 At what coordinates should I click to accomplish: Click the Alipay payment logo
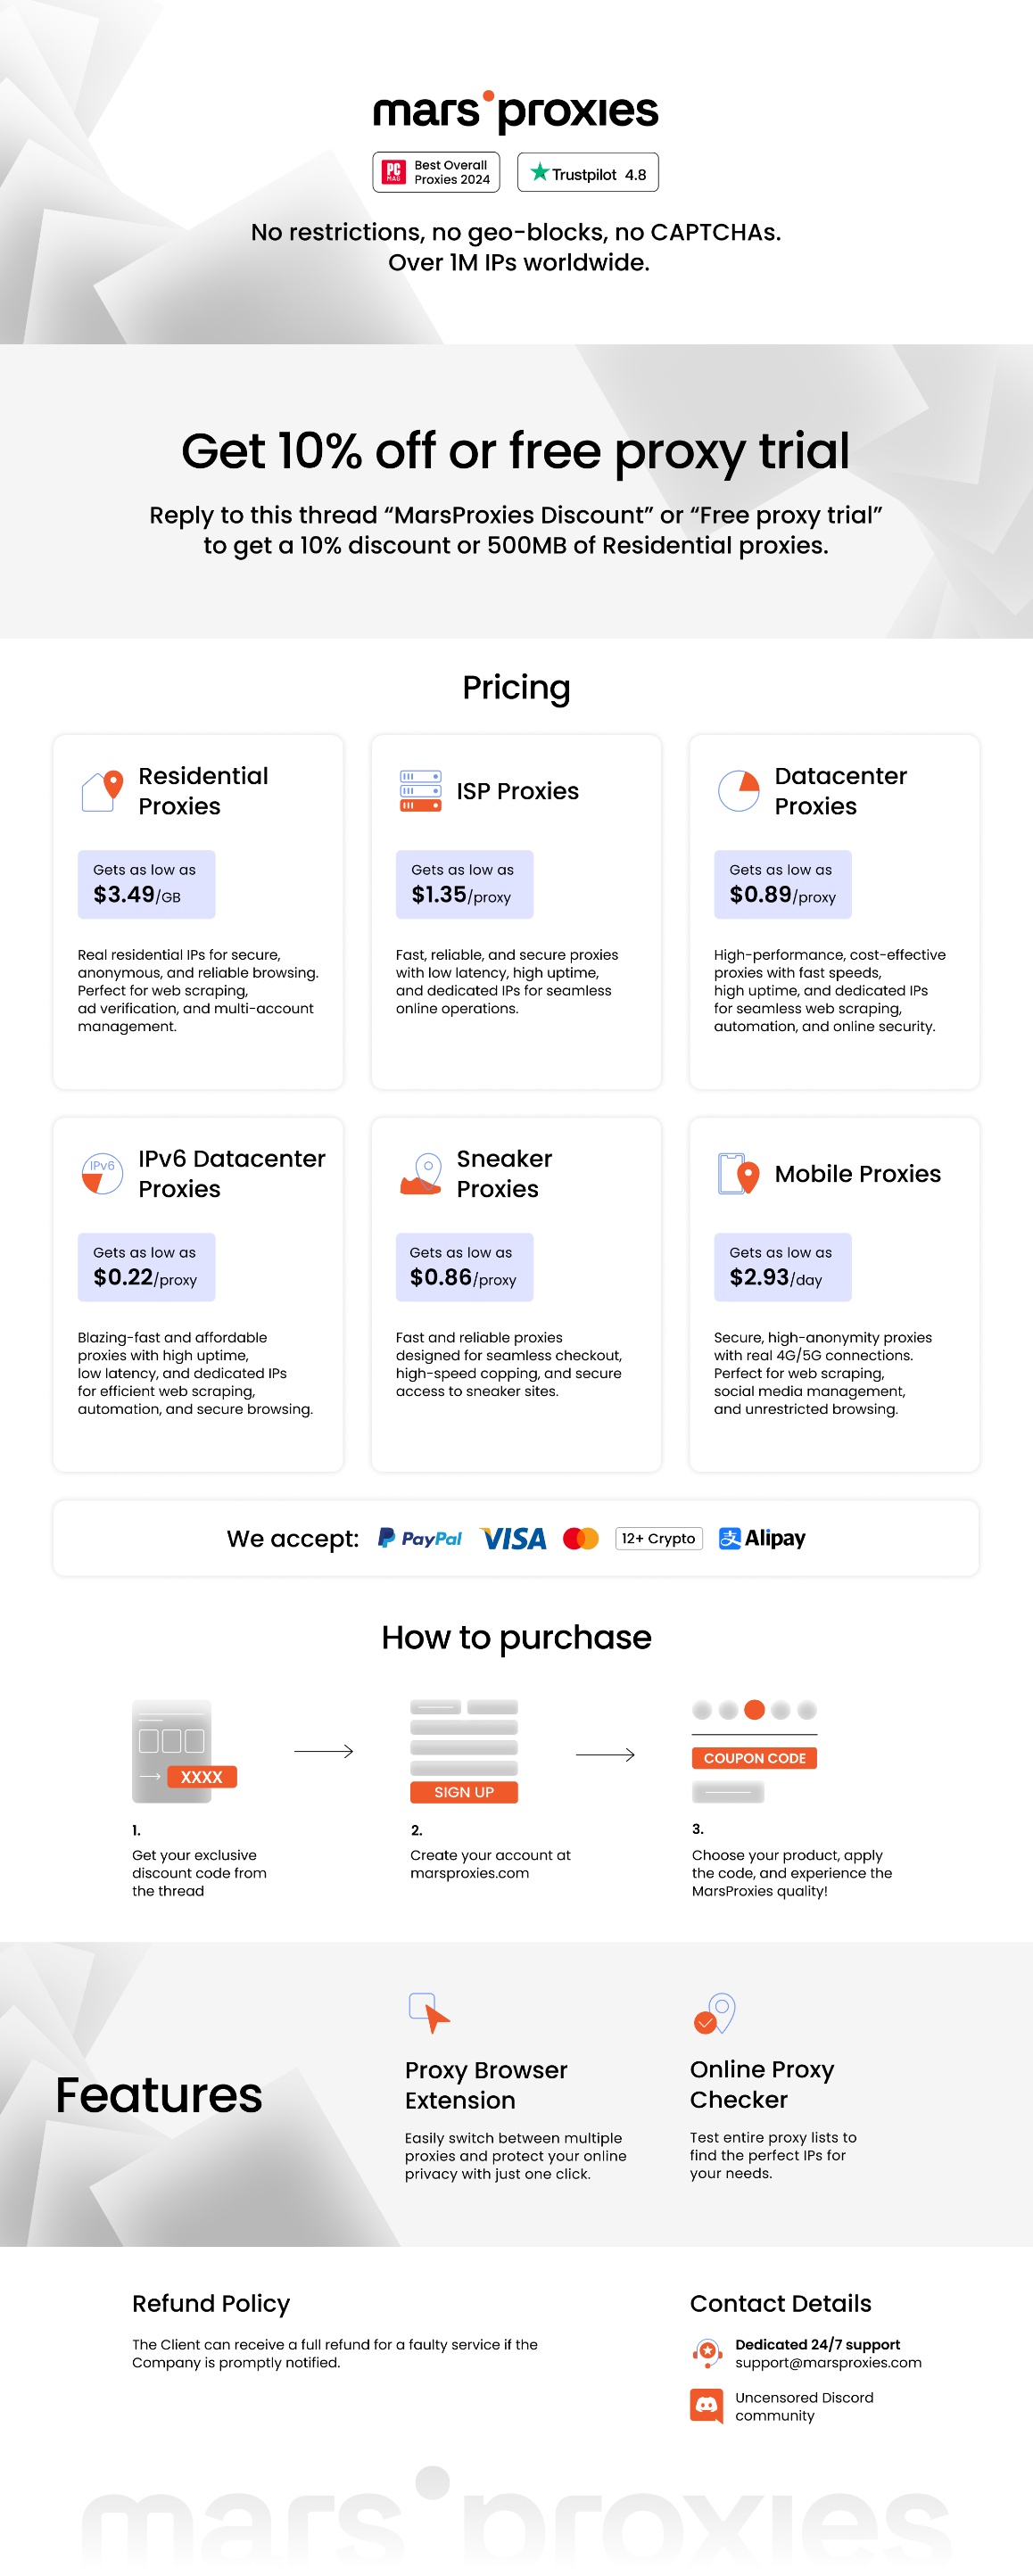point(762,1538)
